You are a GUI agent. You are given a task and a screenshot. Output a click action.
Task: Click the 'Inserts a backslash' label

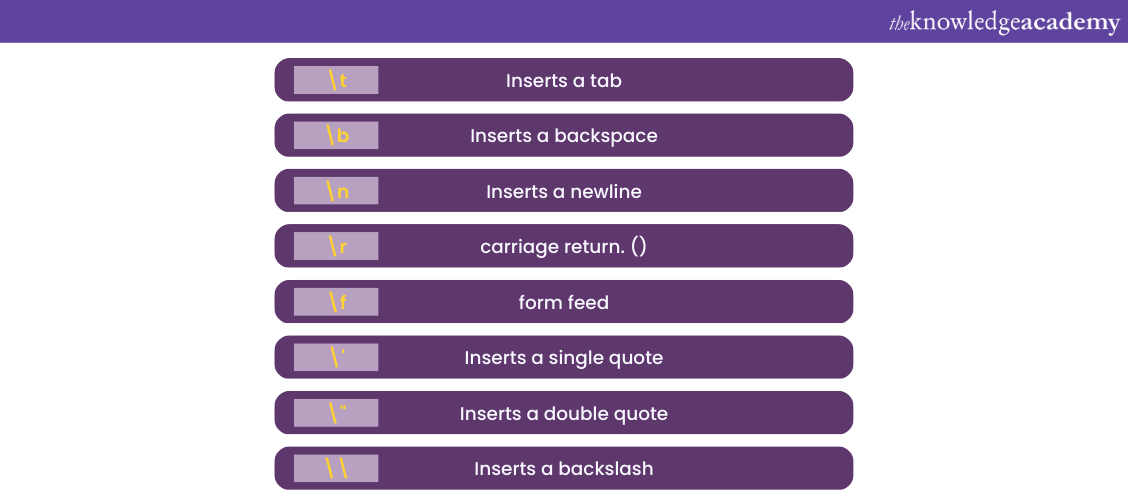(563, 468)
